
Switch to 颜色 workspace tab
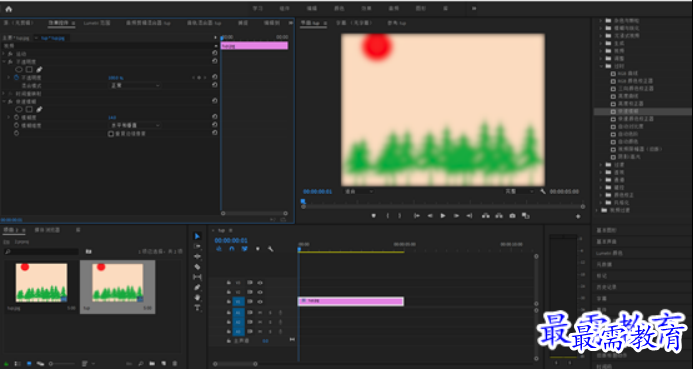(x=339, y=8)
